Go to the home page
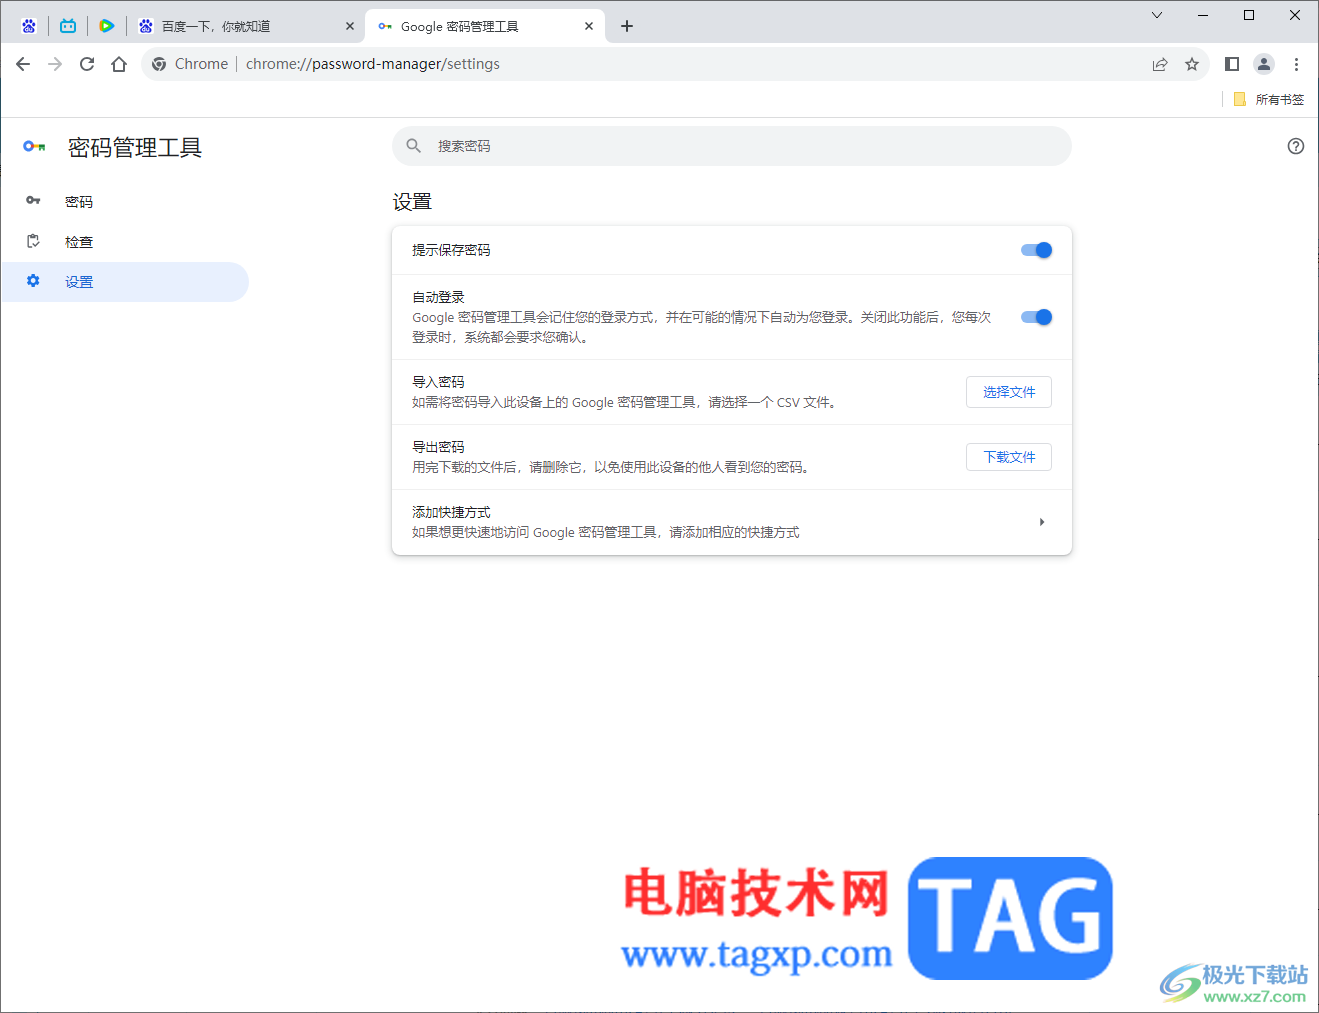The width and height of the screenshot is (1319, 1013). (x=119, y=64)
